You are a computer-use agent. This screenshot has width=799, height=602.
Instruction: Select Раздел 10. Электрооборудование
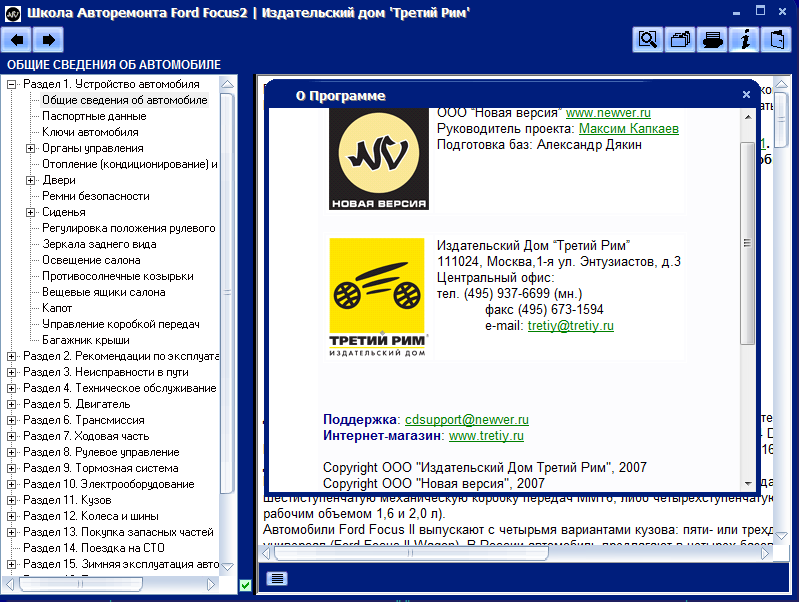[109, 484]
